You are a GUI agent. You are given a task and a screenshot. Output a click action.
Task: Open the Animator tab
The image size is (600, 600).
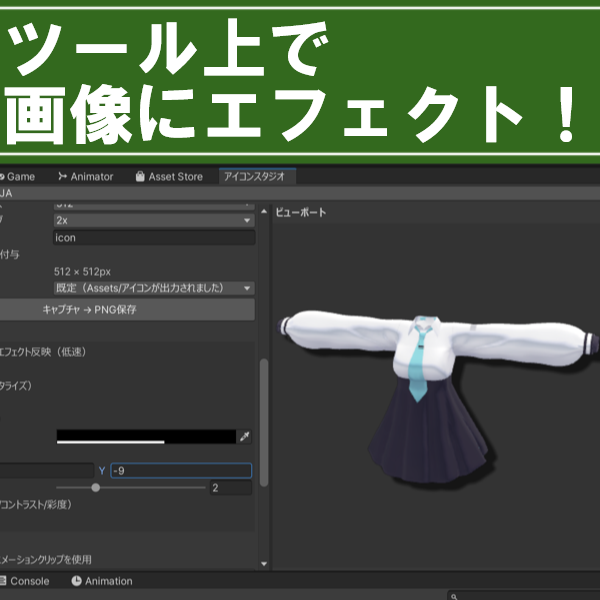(x=85, y=177)
